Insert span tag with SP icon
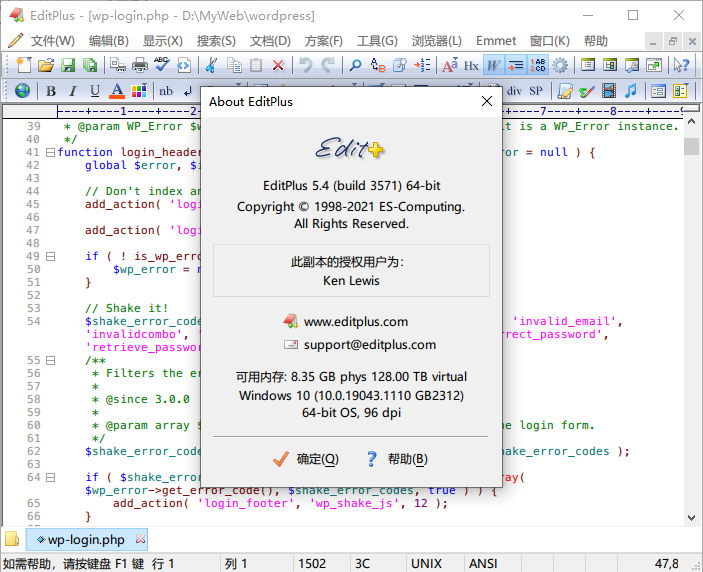 536,91
